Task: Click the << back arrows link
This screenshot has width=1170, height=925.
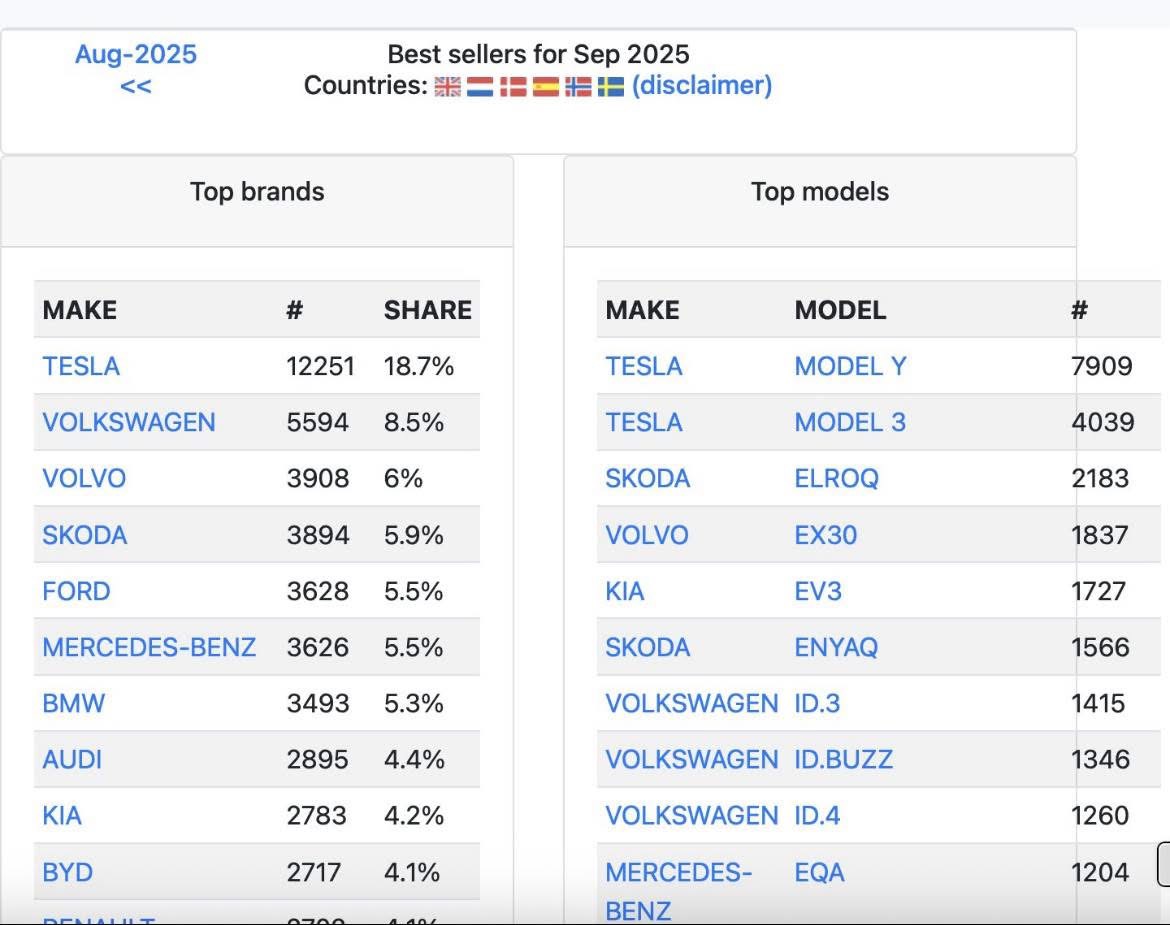Action: point(136,86)
